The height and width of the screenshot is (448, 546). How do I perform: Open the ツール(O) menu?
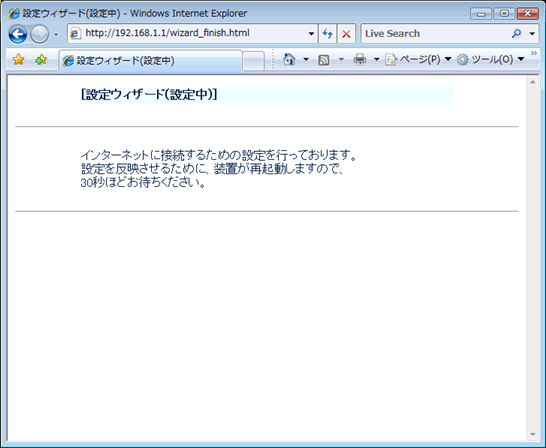pyautogui.click(x=491, y=60)
